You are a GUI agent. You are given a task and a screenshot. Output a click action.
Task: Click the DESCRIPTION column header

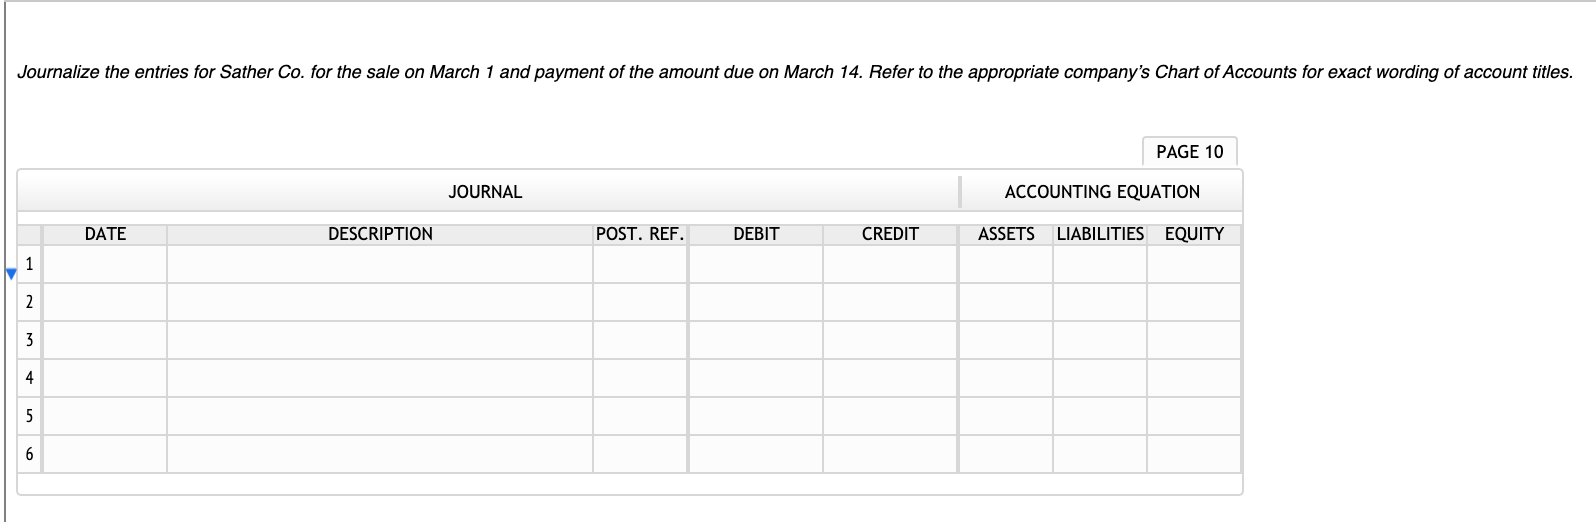pos(380,234)
